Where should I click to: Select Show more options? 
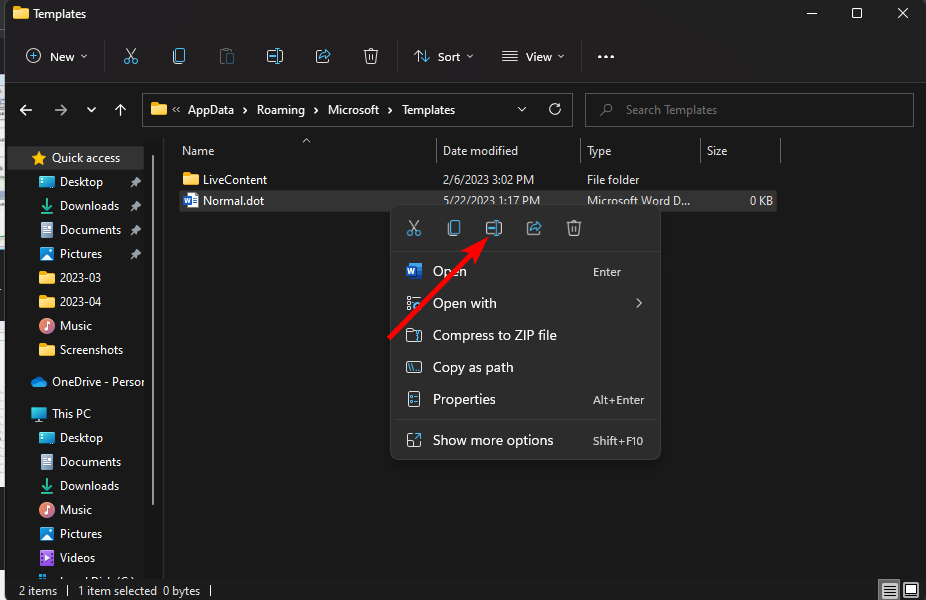[x=525, y=441]
